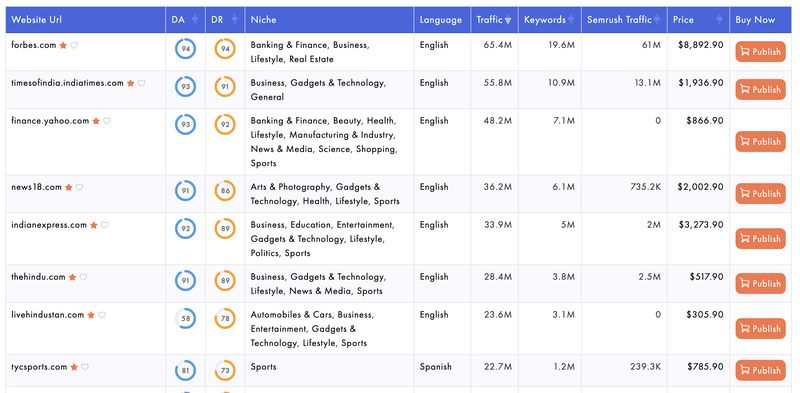The image size is (800, 393).
Task: Open the indianexpress.com link
Action: 49,225
